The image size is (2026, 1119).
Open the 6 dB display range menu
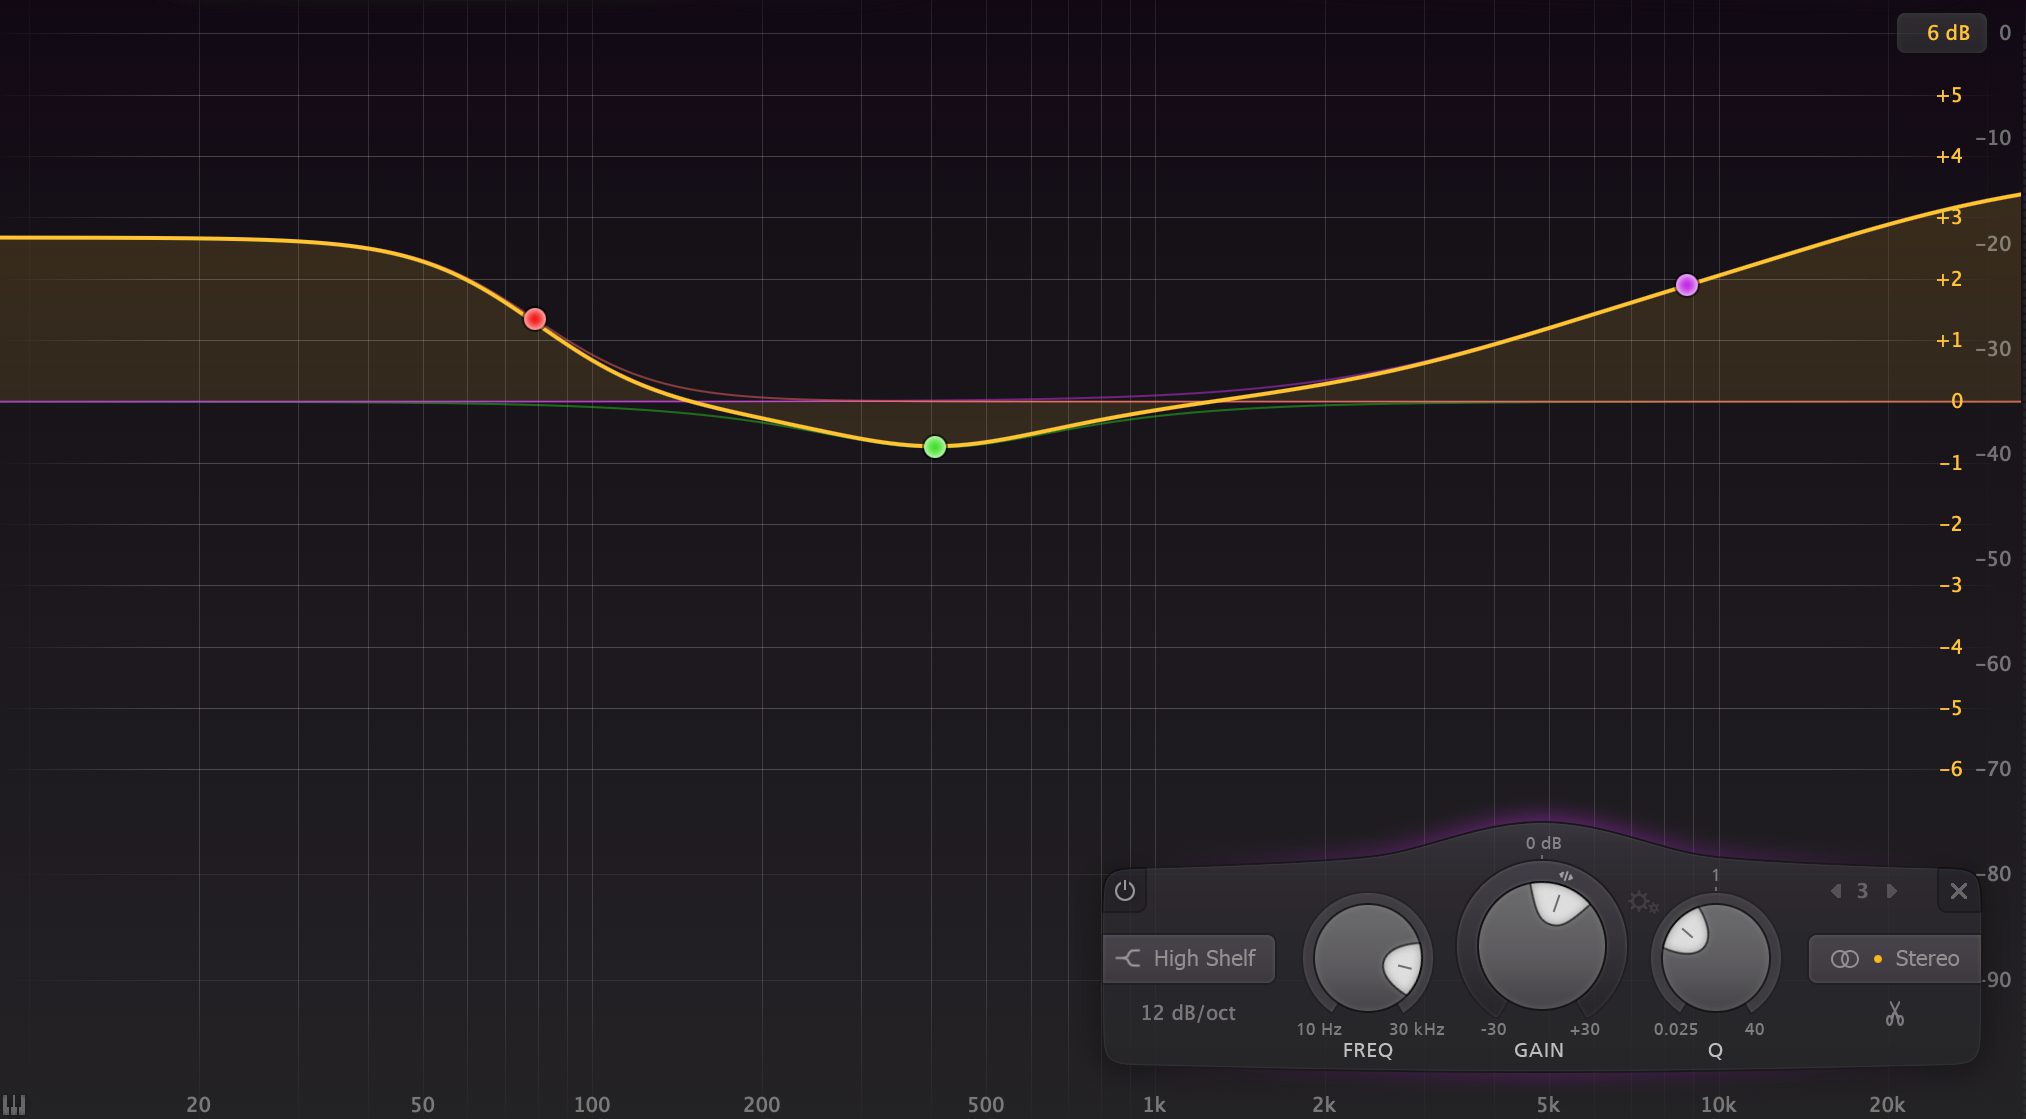coord(1941,33)
